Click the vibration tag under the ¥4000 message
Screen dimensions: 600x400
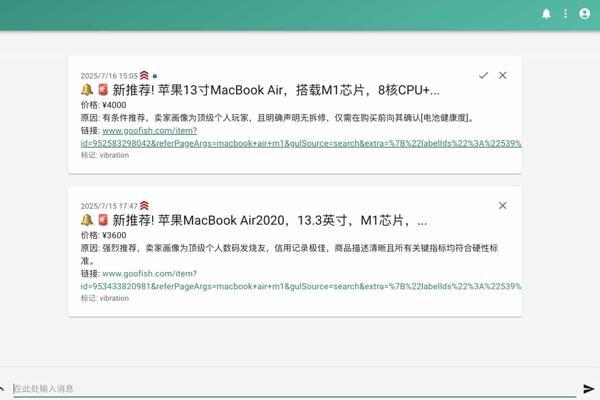(x=105, y=155)
